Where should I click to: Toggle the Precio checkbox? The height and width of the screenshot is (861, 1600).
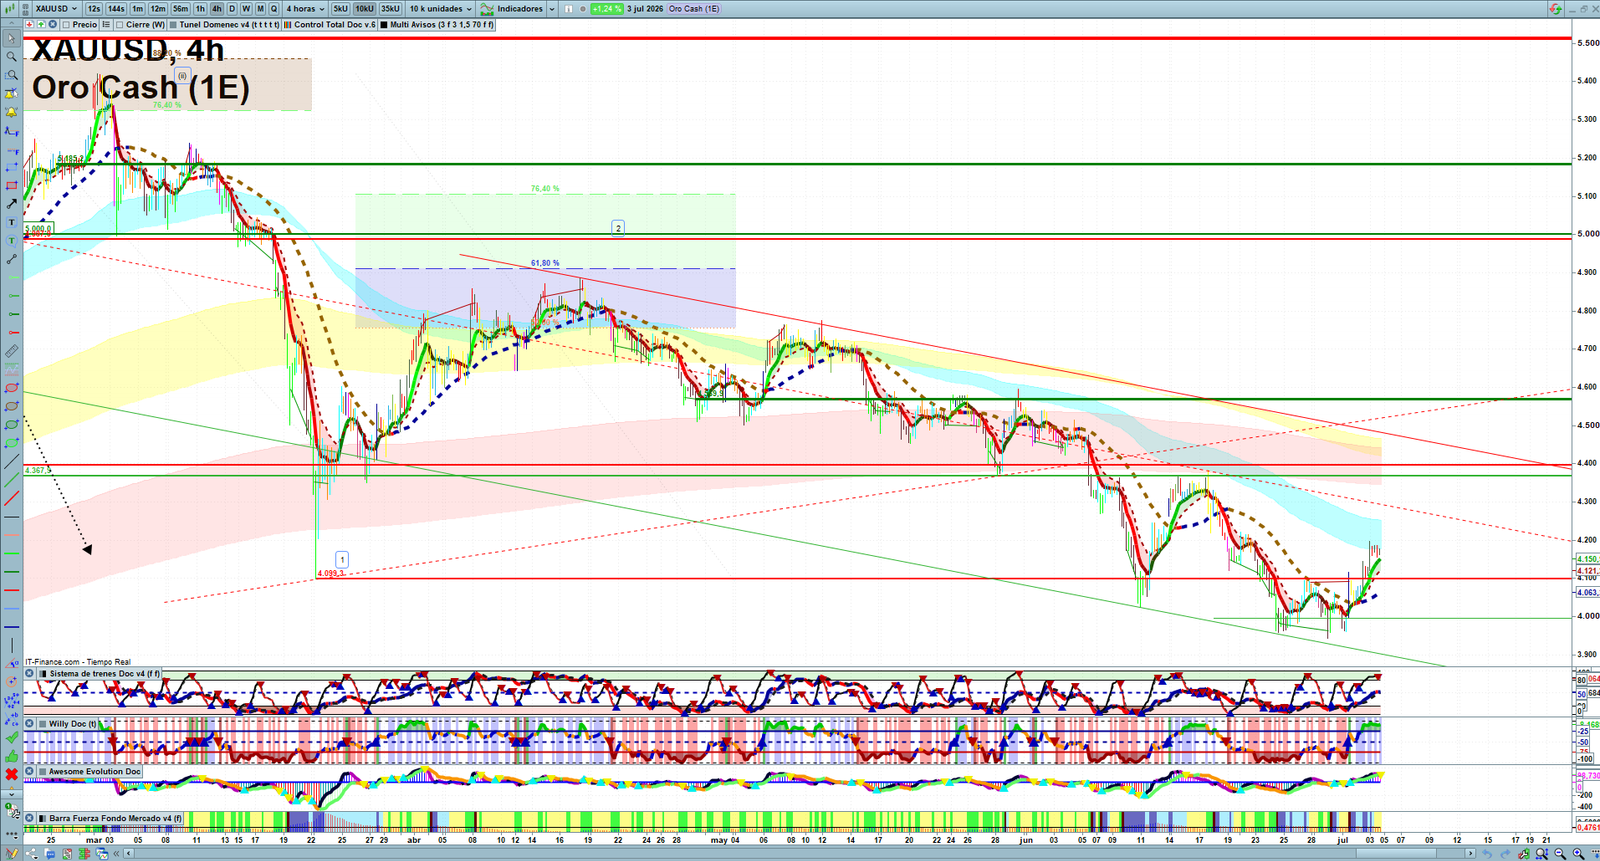tap(66, 24)
